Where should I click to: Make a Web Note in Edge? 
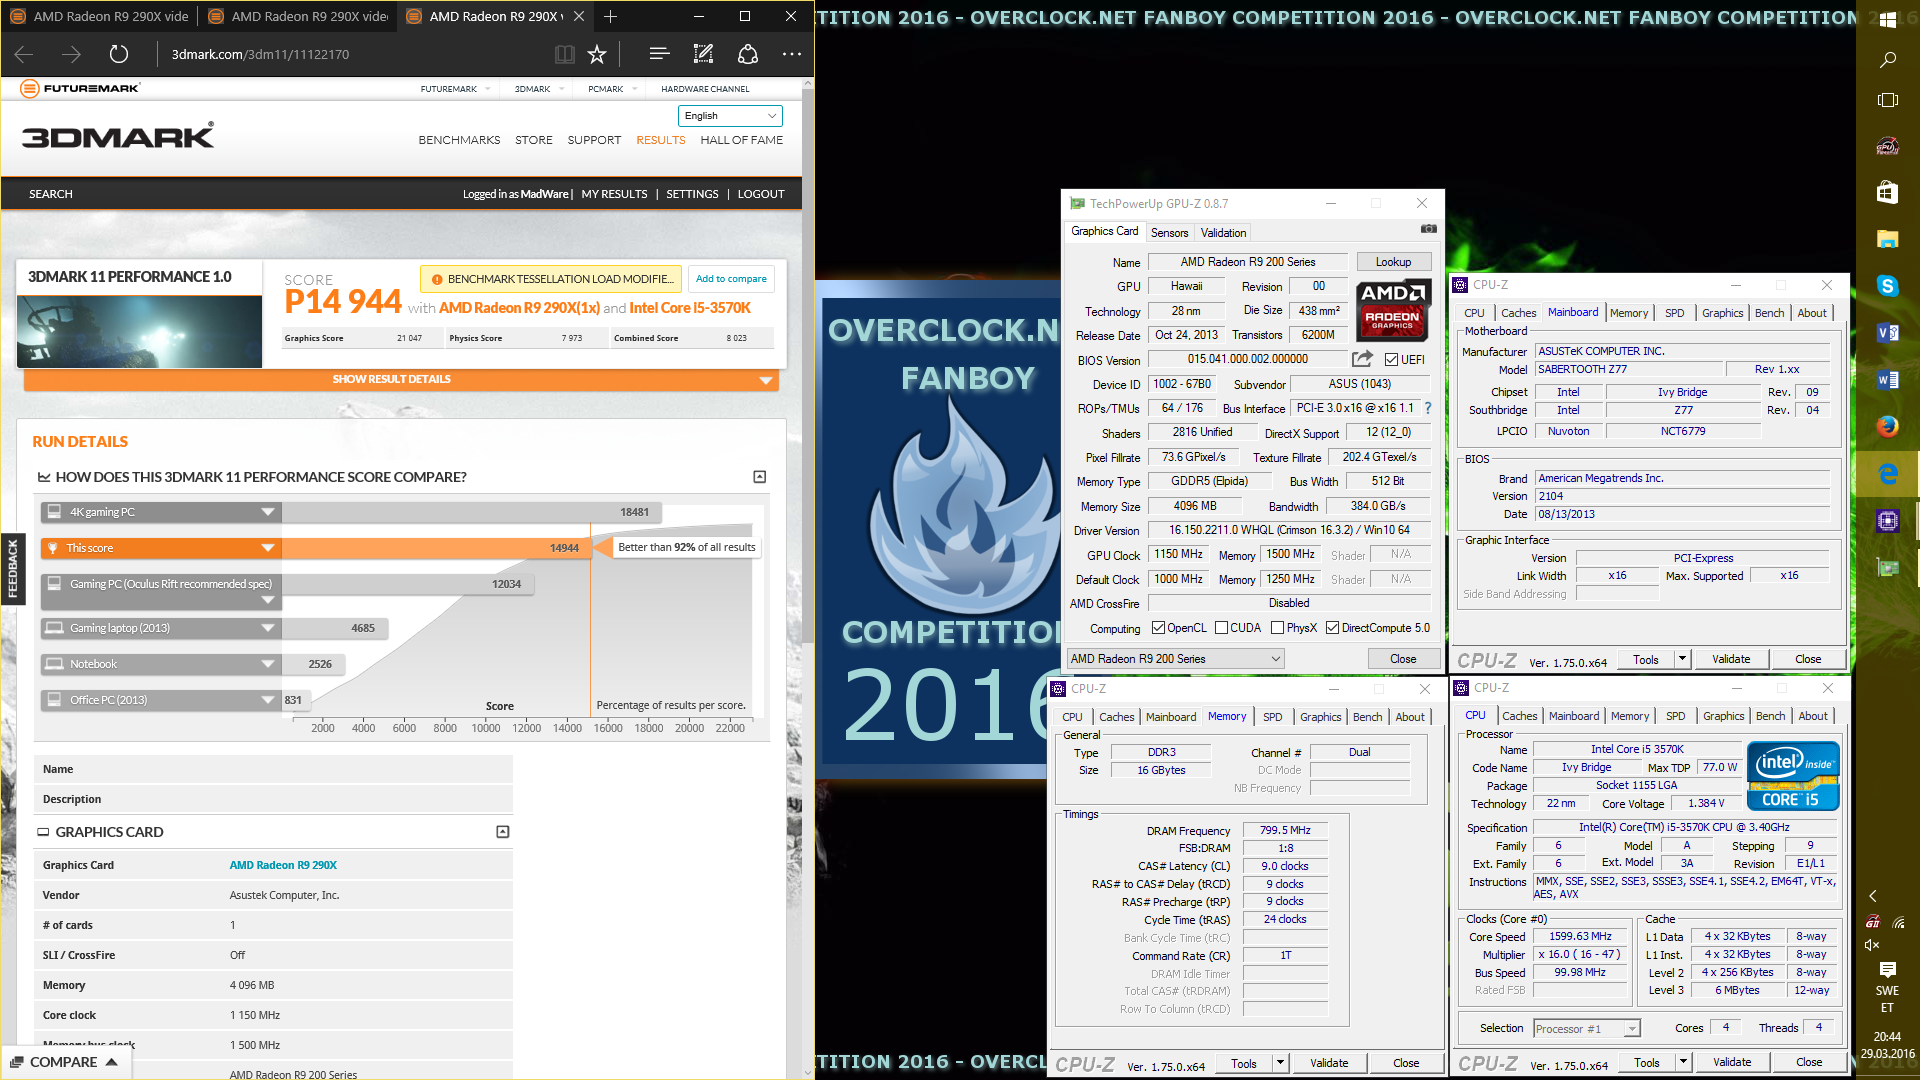[703, 54]
